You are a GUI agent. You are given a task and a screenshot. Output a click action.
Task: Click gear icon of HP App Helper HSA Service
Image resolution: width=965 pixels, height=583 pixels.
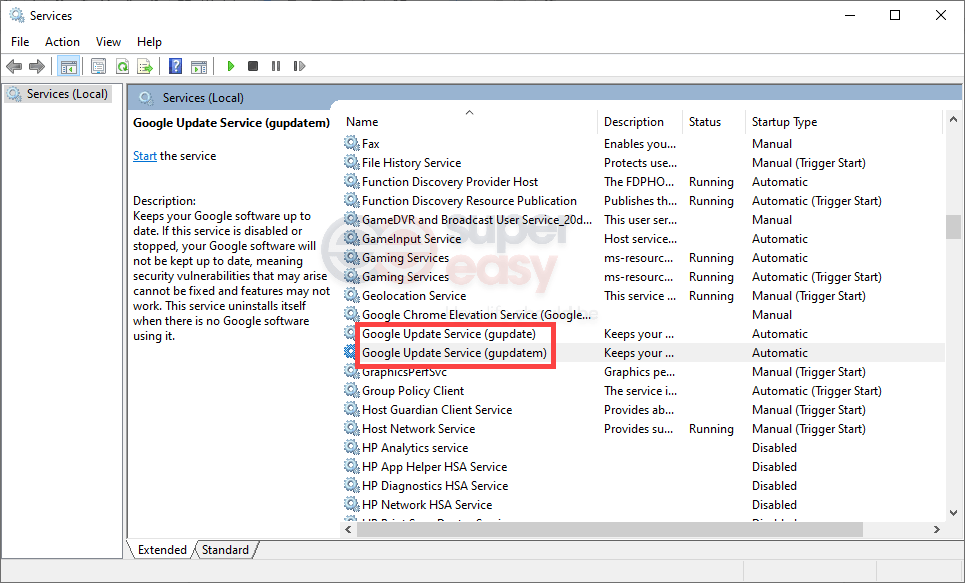351,467
